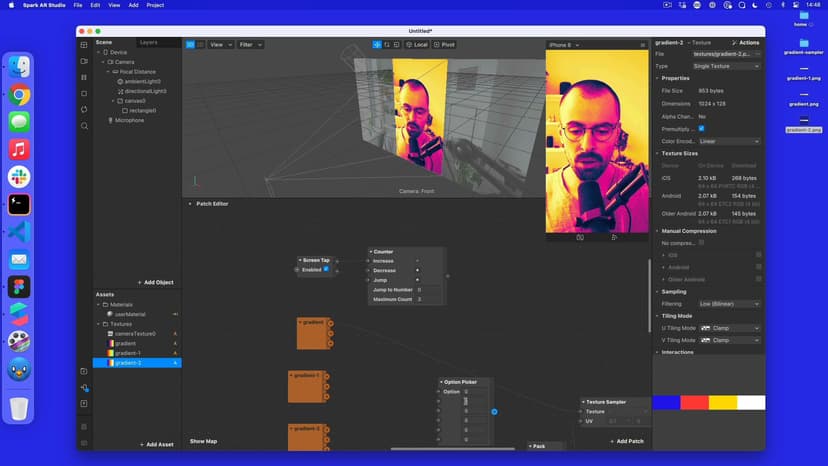
Task: Toggle Pivot mode
Action: pos(444,45)
